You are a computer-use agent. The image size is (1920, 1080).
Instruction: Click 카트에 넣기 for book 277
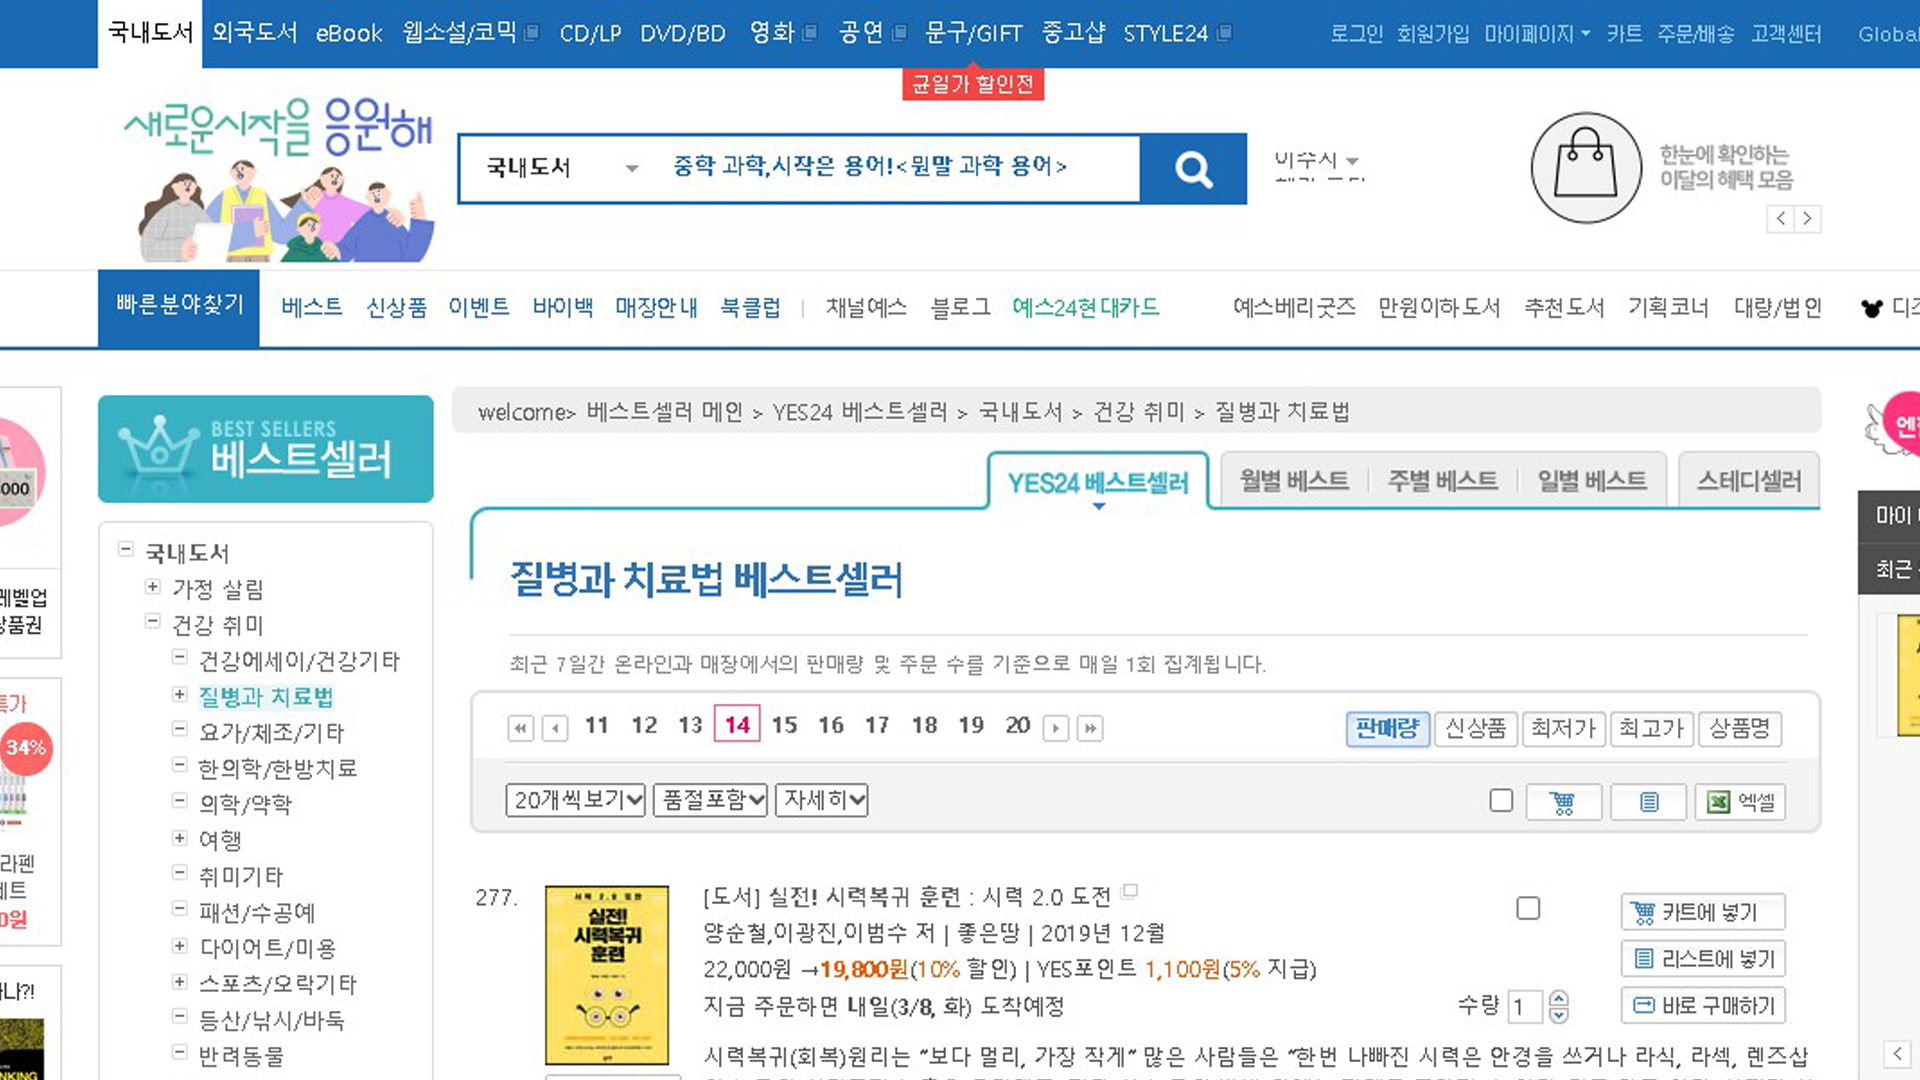click(x=1702, y=912)
